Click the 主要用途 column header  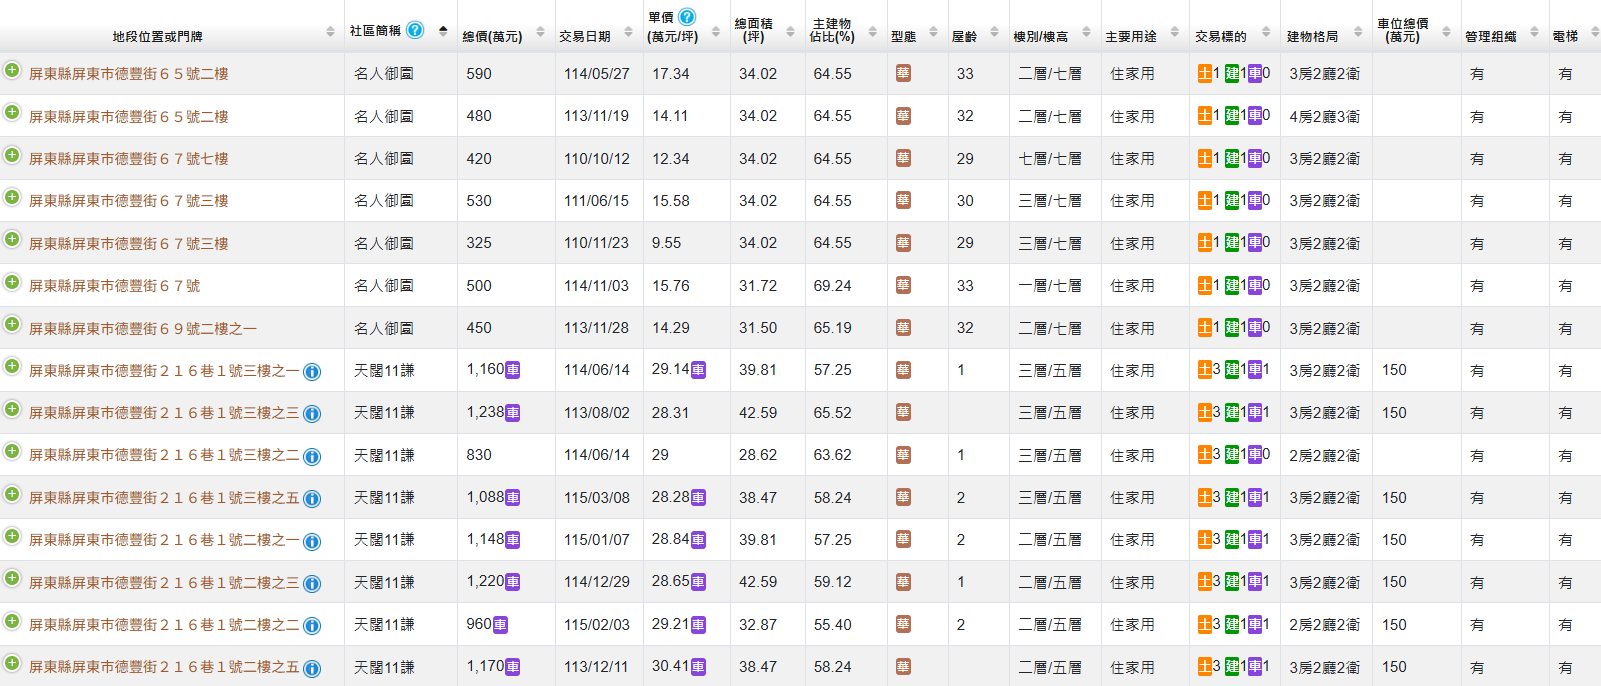click(1131, 36)
